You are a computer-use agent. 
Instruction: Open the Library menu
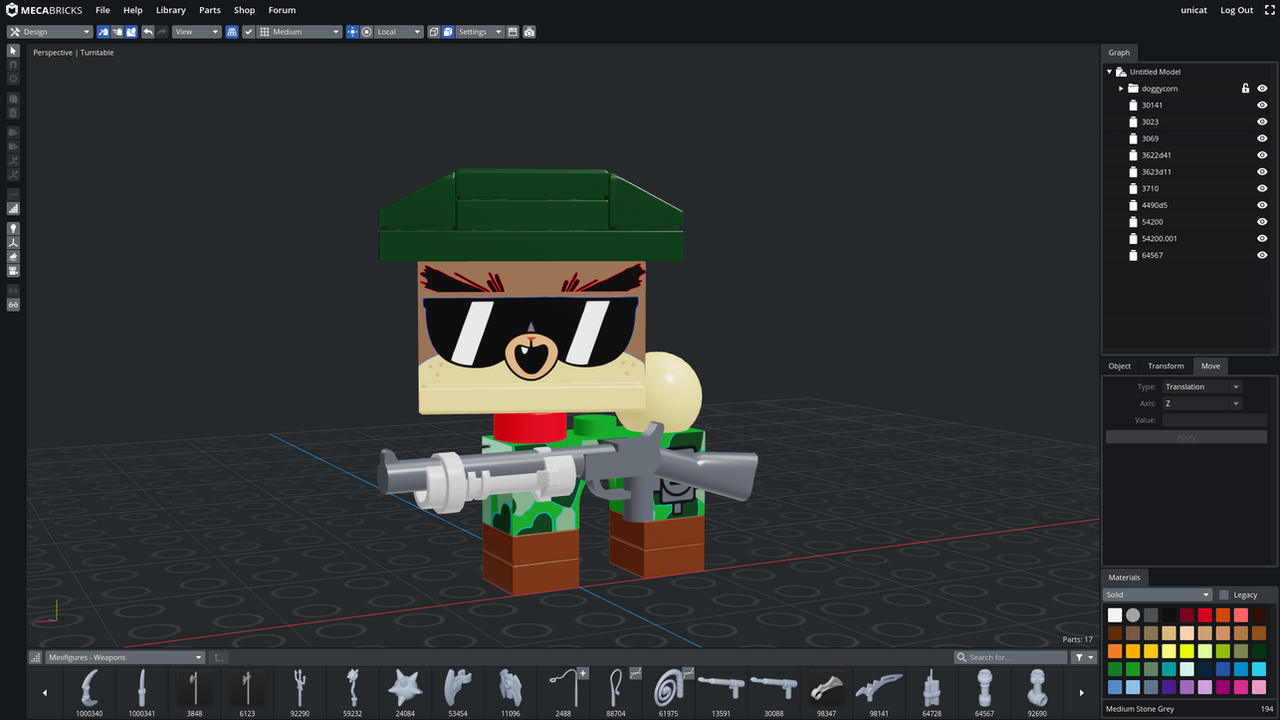tap(171, 10)
